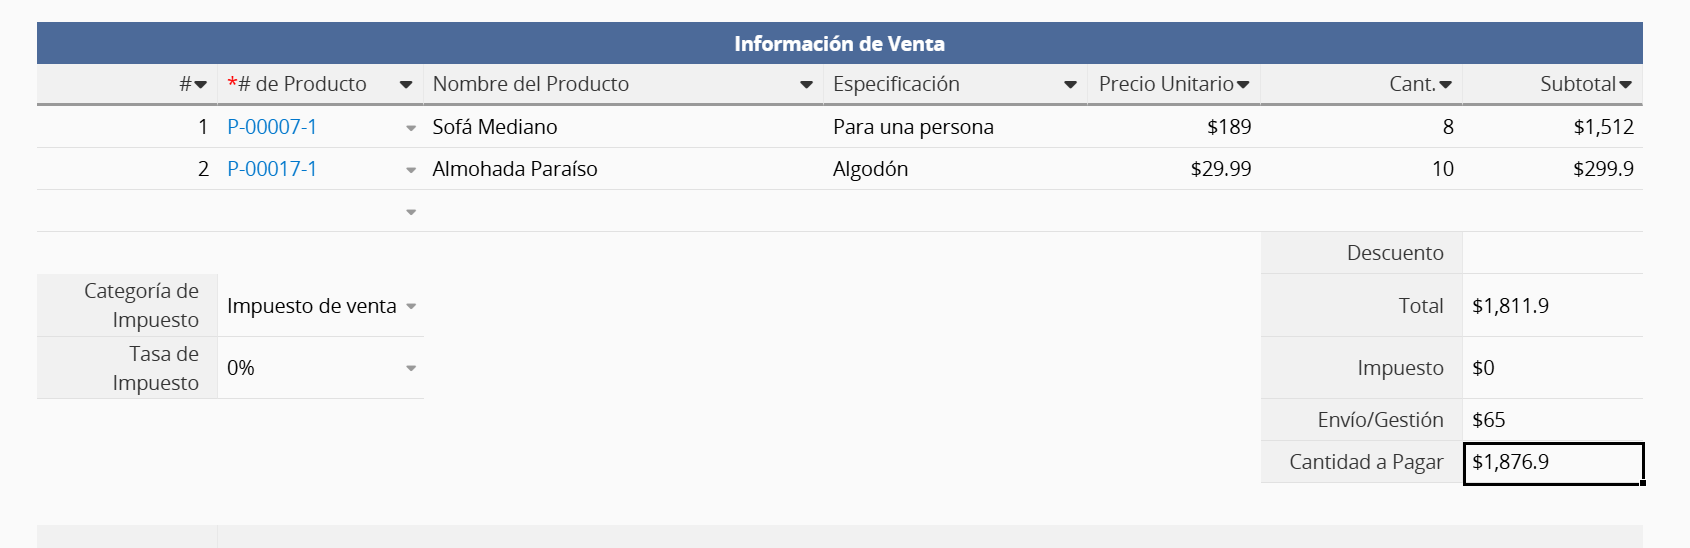Expand product dropdown for row P-00017-1
The height and width of the screenshot is (548, 1690).
coord(411,170)
